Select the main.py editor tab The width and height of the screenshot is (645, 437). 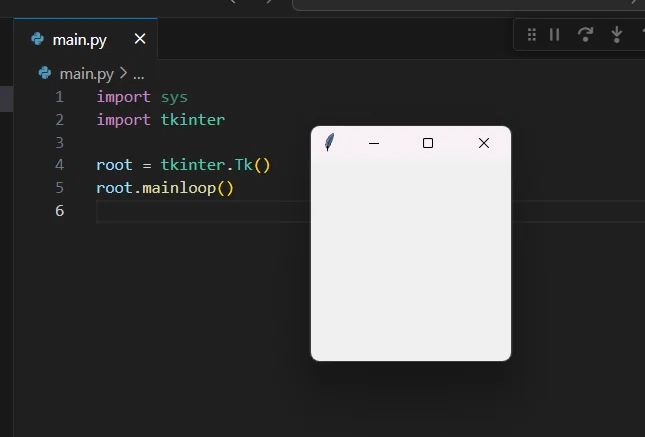86,39
